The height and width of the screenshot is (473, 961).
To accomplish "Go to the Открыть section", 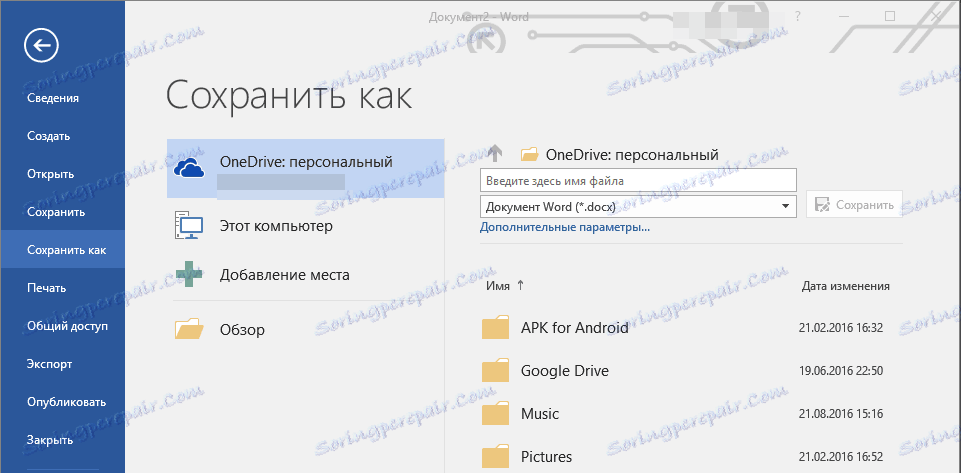I will pos(50,174).
